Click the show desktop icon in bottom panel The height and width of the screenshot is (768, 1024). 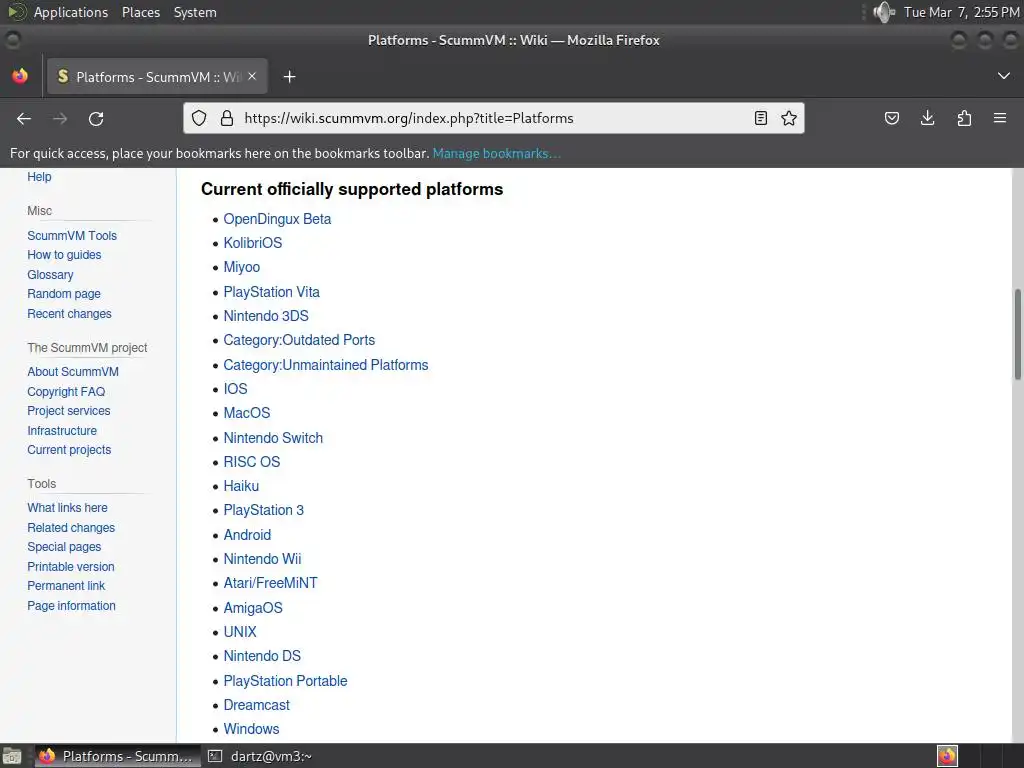click(12, 756)
